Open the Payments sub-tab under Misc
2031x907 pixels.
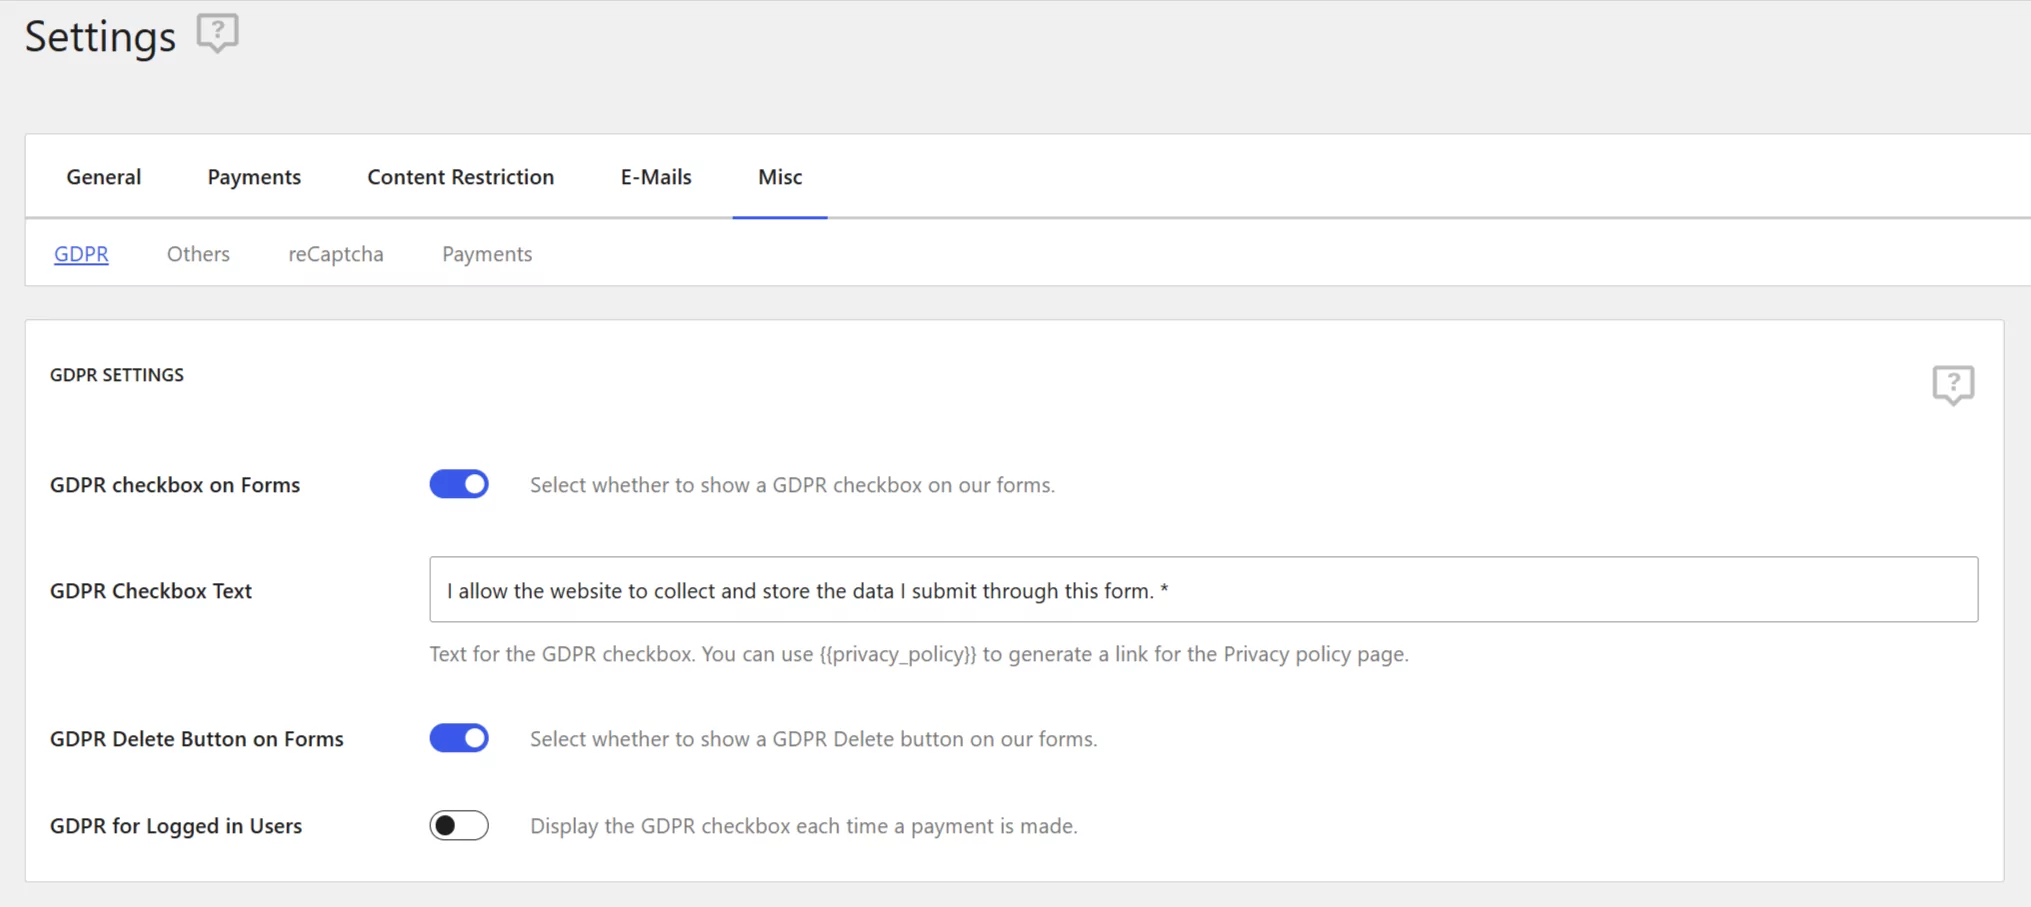coord(487,254)
